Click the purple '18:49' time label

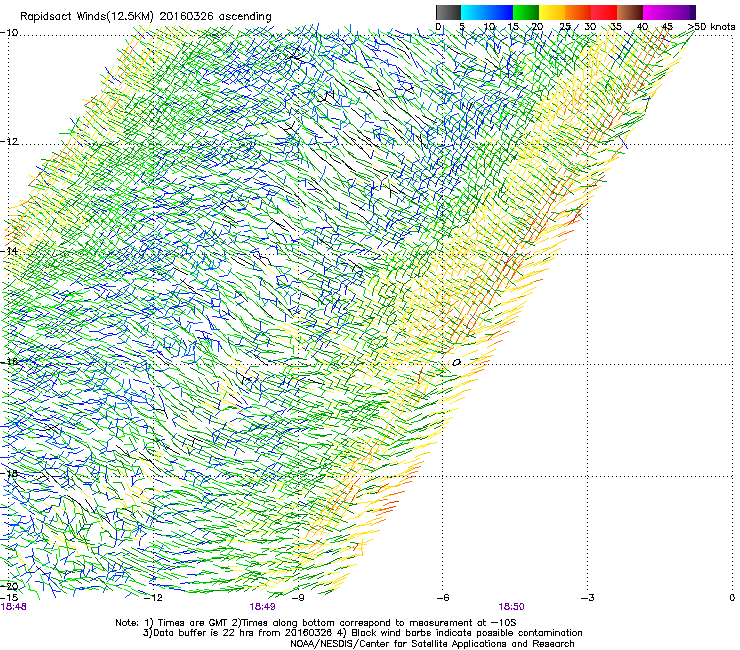coord(262,607)
